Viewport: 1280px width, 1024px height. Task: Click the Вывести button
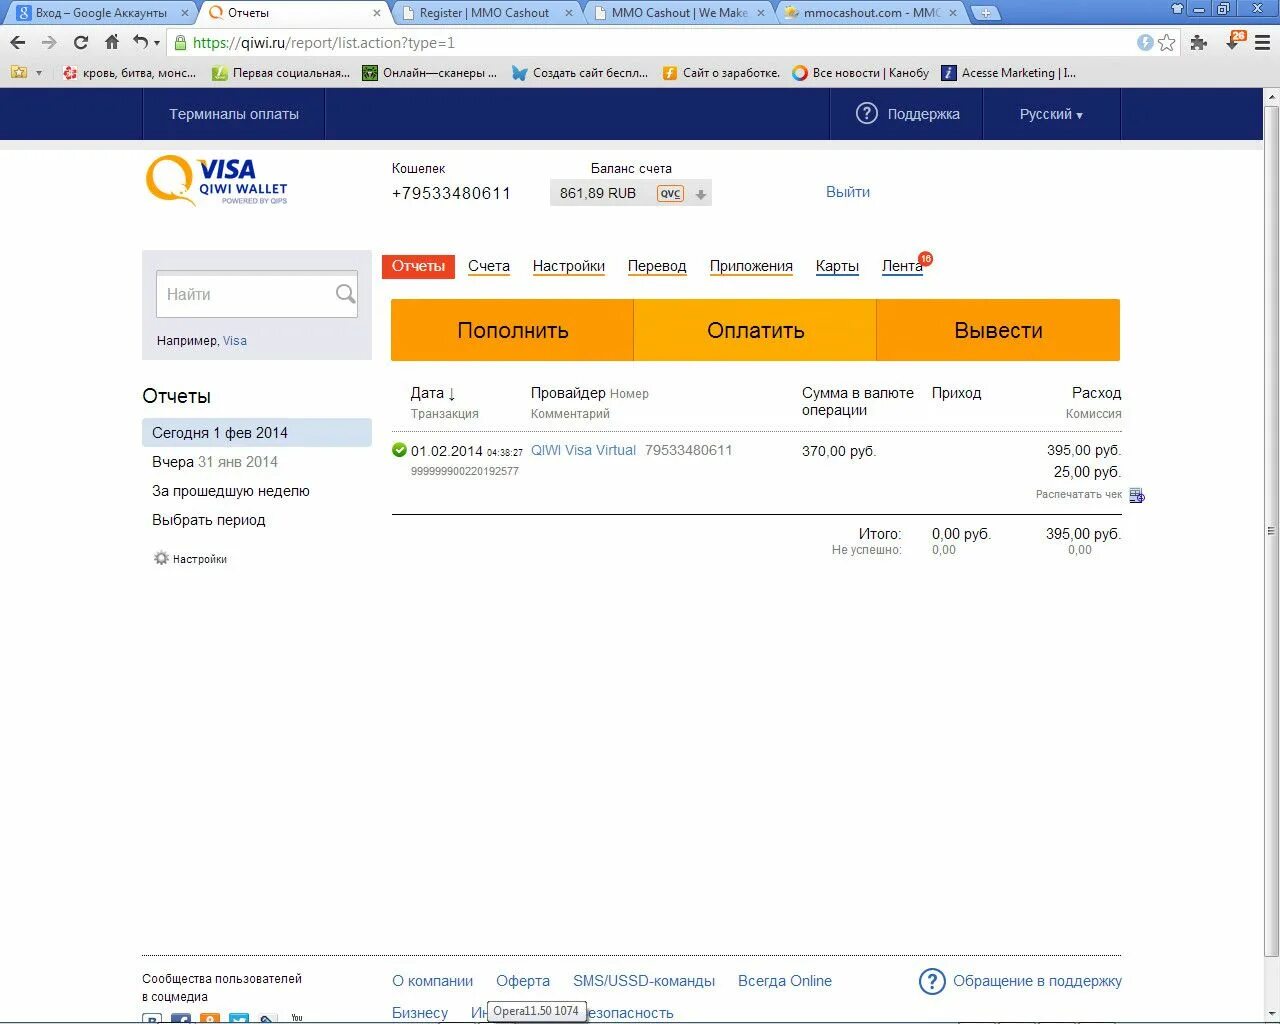coord(998,330)
